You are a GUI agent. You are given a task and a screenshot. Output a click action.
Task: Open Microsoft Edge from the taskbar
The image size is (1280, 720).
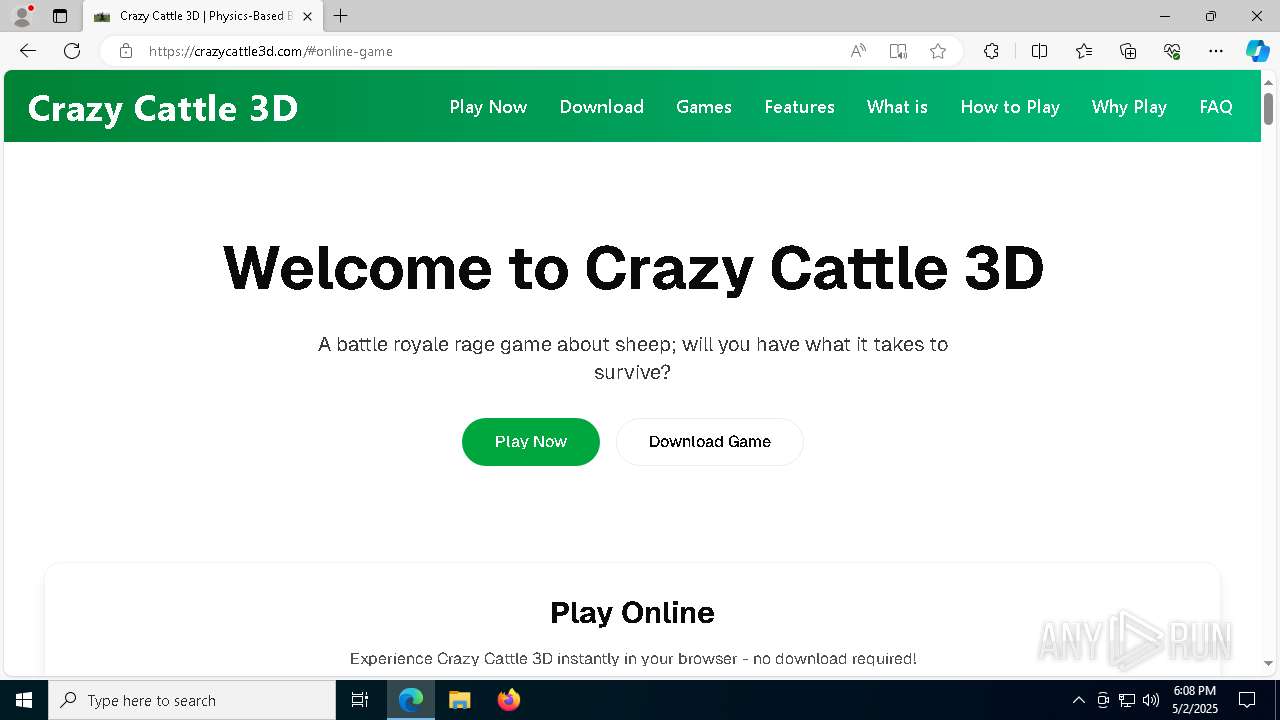point(411,700)
